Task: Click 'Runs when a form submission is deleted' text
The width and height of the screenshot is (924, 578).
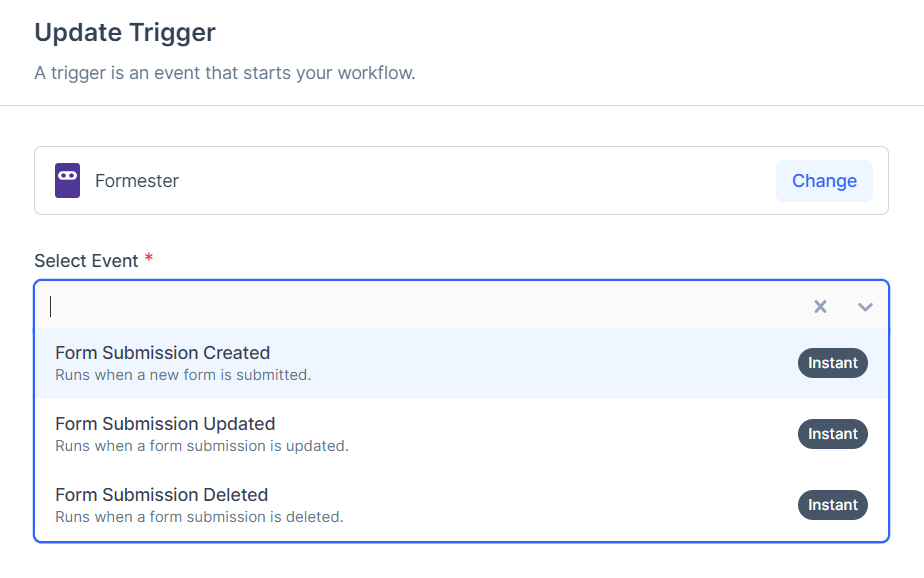Action: point(199,517)
